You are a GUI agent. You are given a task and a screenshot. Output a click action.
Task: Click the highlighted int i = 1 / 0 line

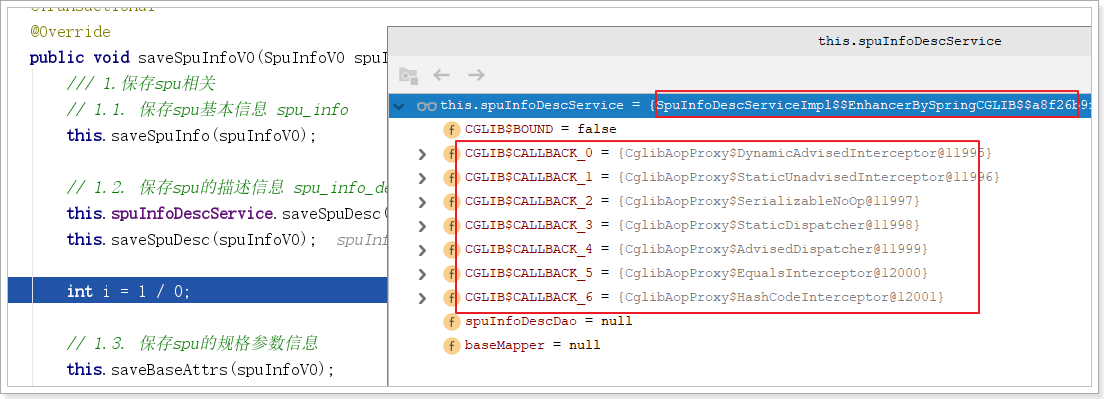click(198, 291)
